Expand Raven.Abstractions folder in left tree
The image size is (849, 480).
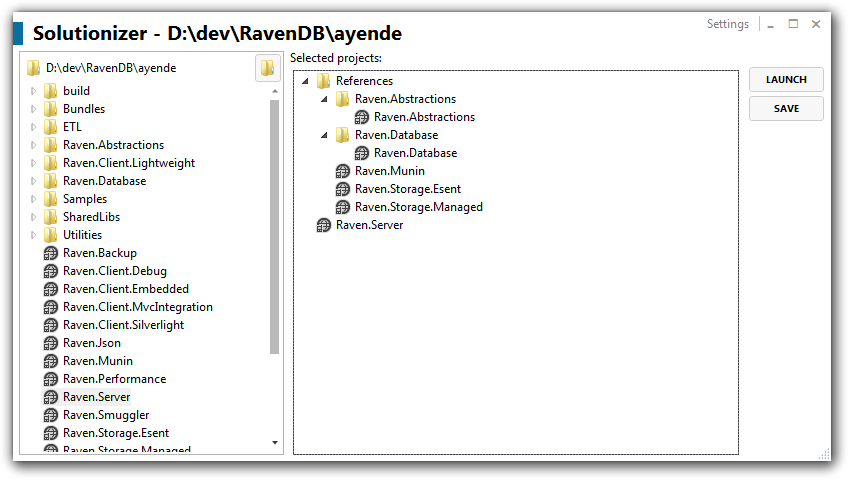[34, 145]
